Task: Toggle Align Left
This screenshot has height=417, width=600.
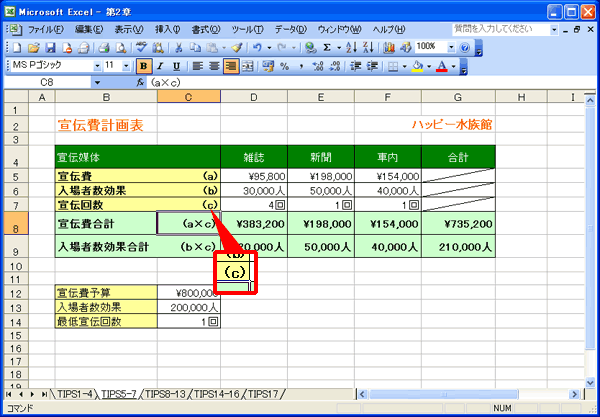Action: (197, 67)
